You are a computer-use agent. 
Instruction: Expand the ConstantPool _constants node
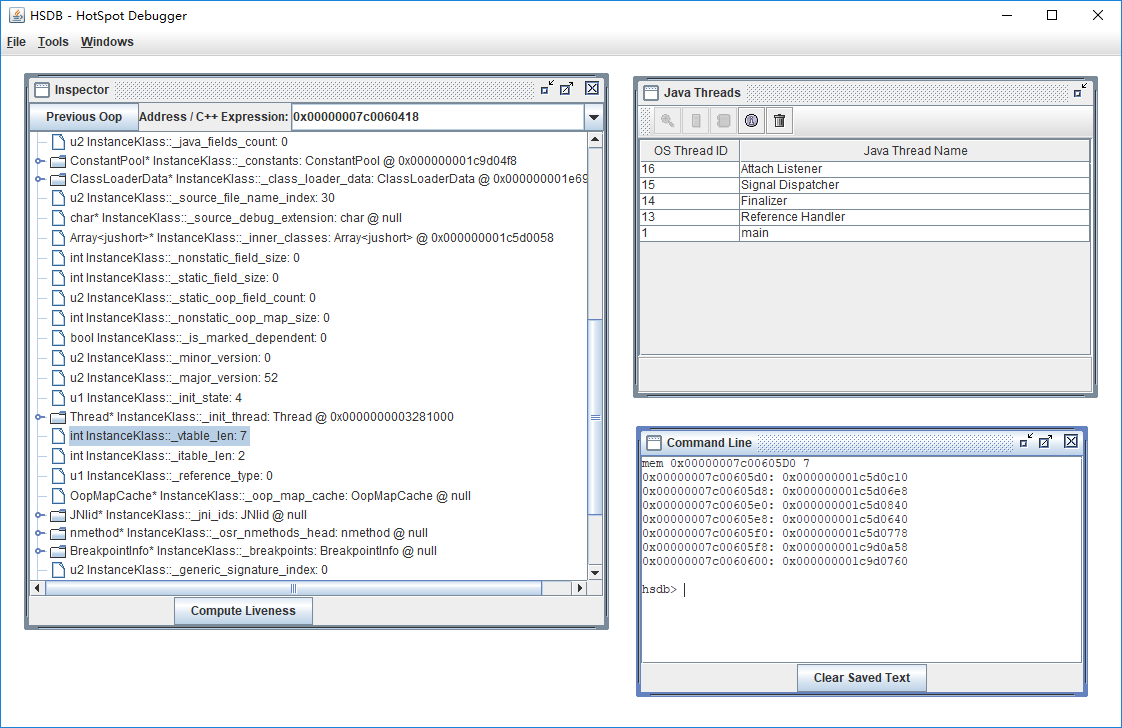pos(40,161)
